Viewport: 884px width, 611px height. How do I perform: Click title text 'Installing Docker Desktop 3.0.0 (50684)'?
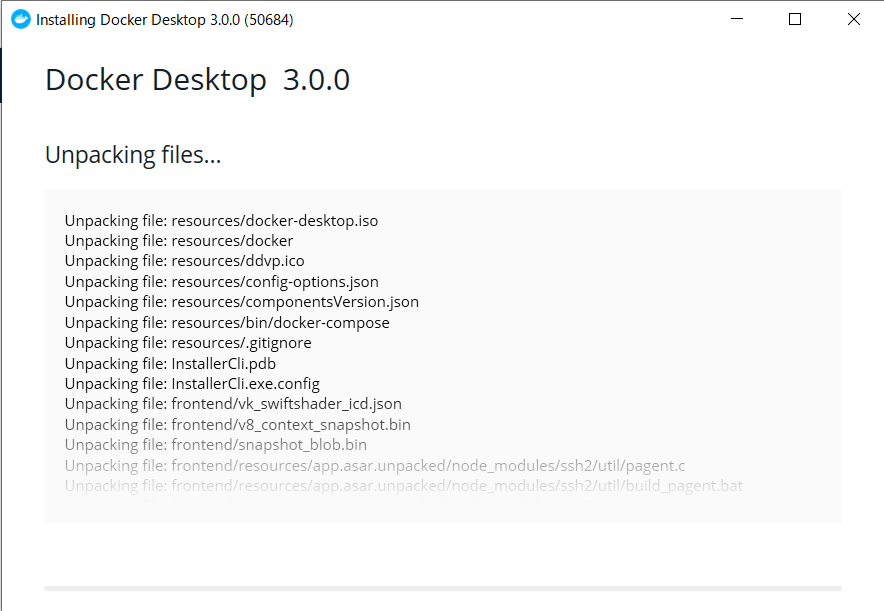click(x=165, y=20)
